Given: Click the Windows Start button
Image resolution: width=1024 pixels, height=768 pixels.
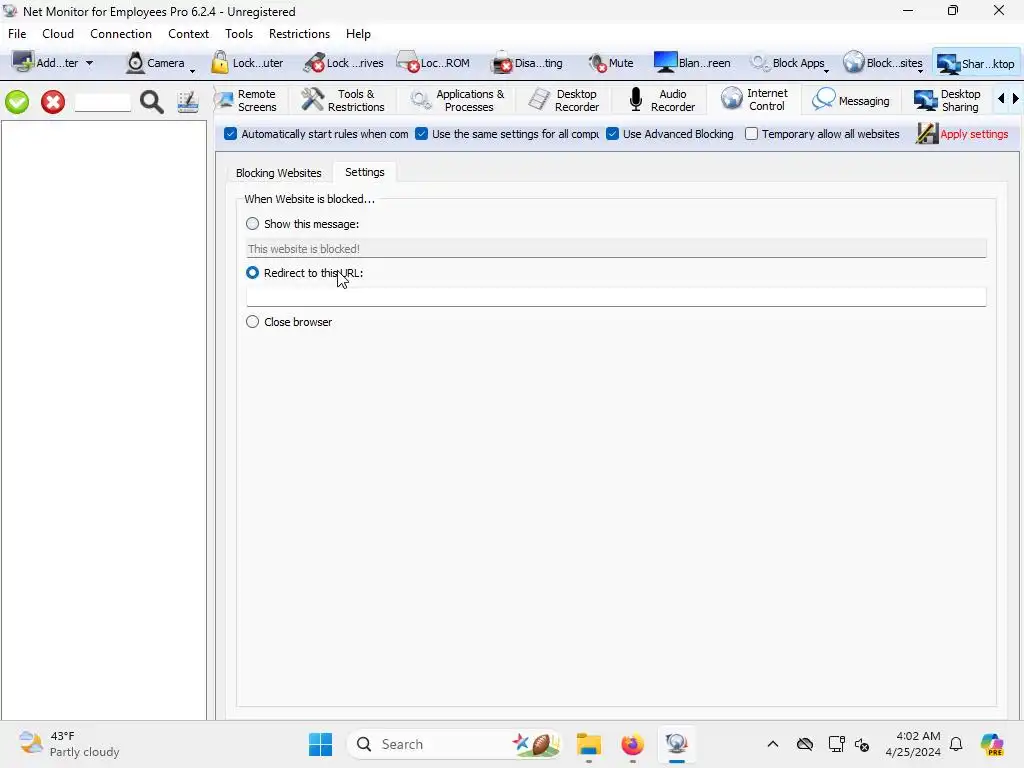Looking at the screenshot, I should (x=321, y=744).
